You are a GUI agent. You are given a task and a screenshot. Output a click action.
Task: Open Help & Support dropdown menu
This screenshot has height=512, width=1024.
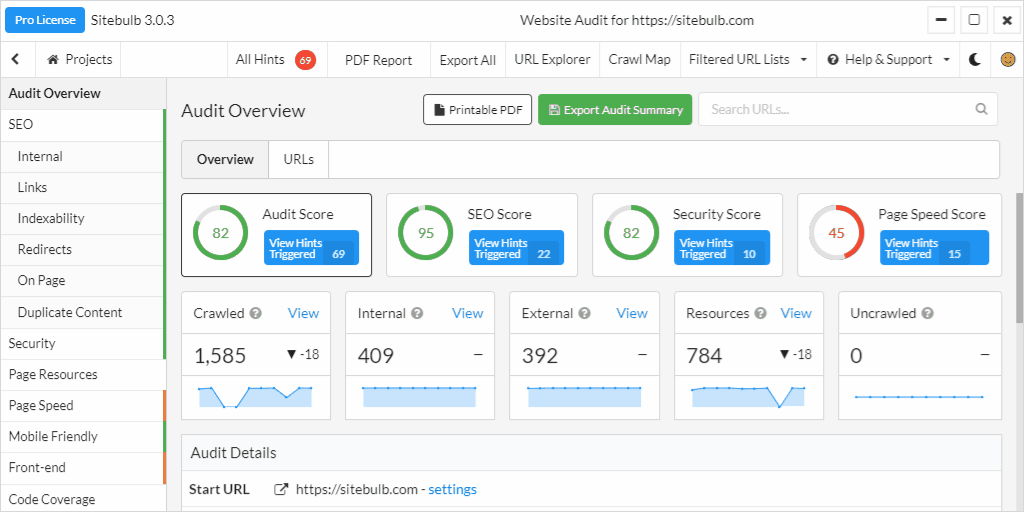[888, 60]
